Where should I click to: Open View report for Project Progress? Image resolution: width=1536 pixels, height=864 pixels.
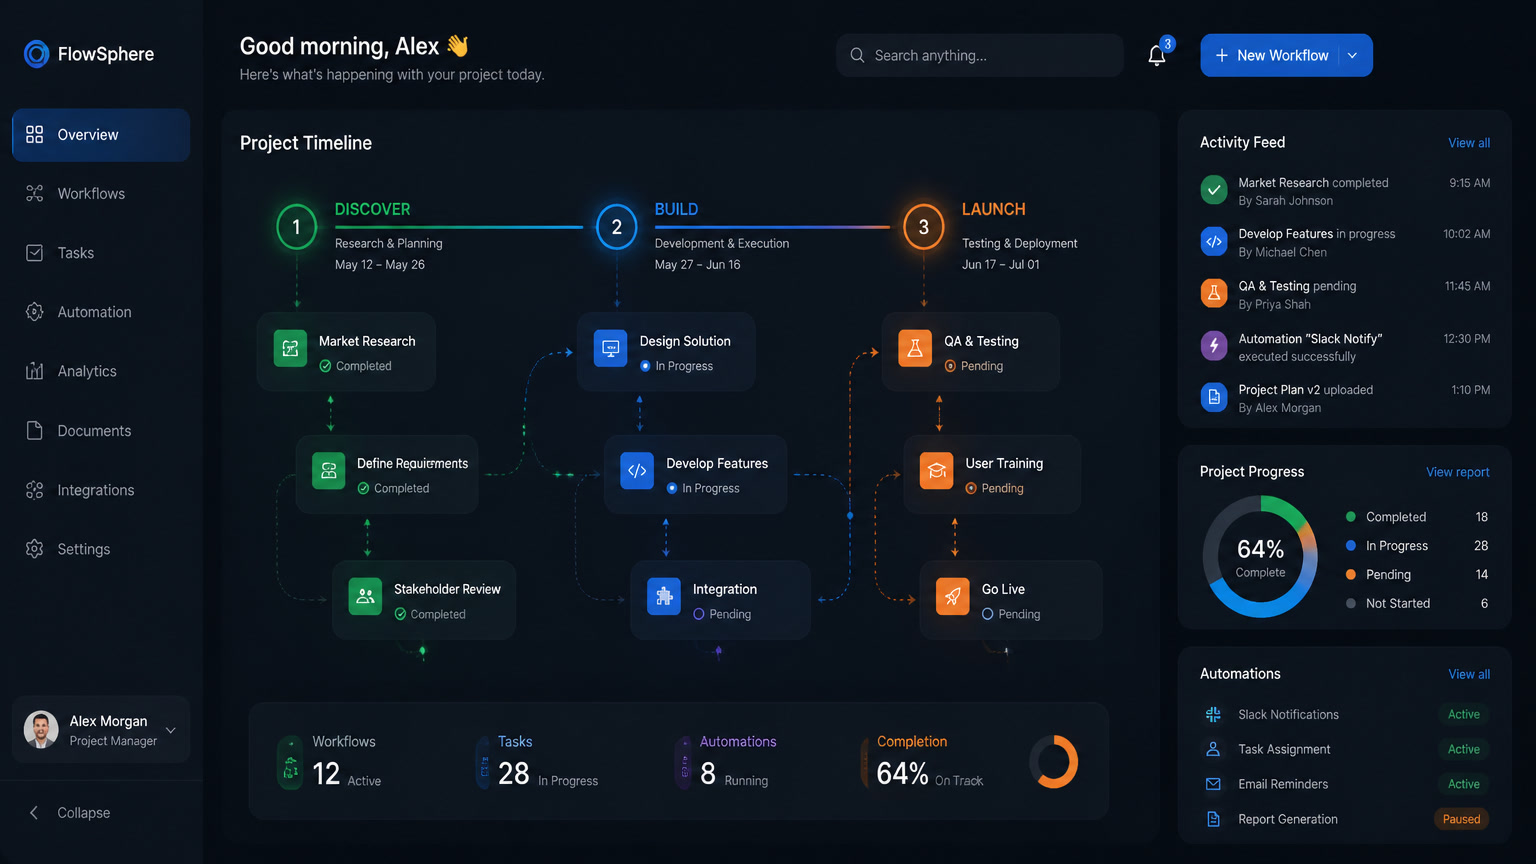tap(1457, 472)
